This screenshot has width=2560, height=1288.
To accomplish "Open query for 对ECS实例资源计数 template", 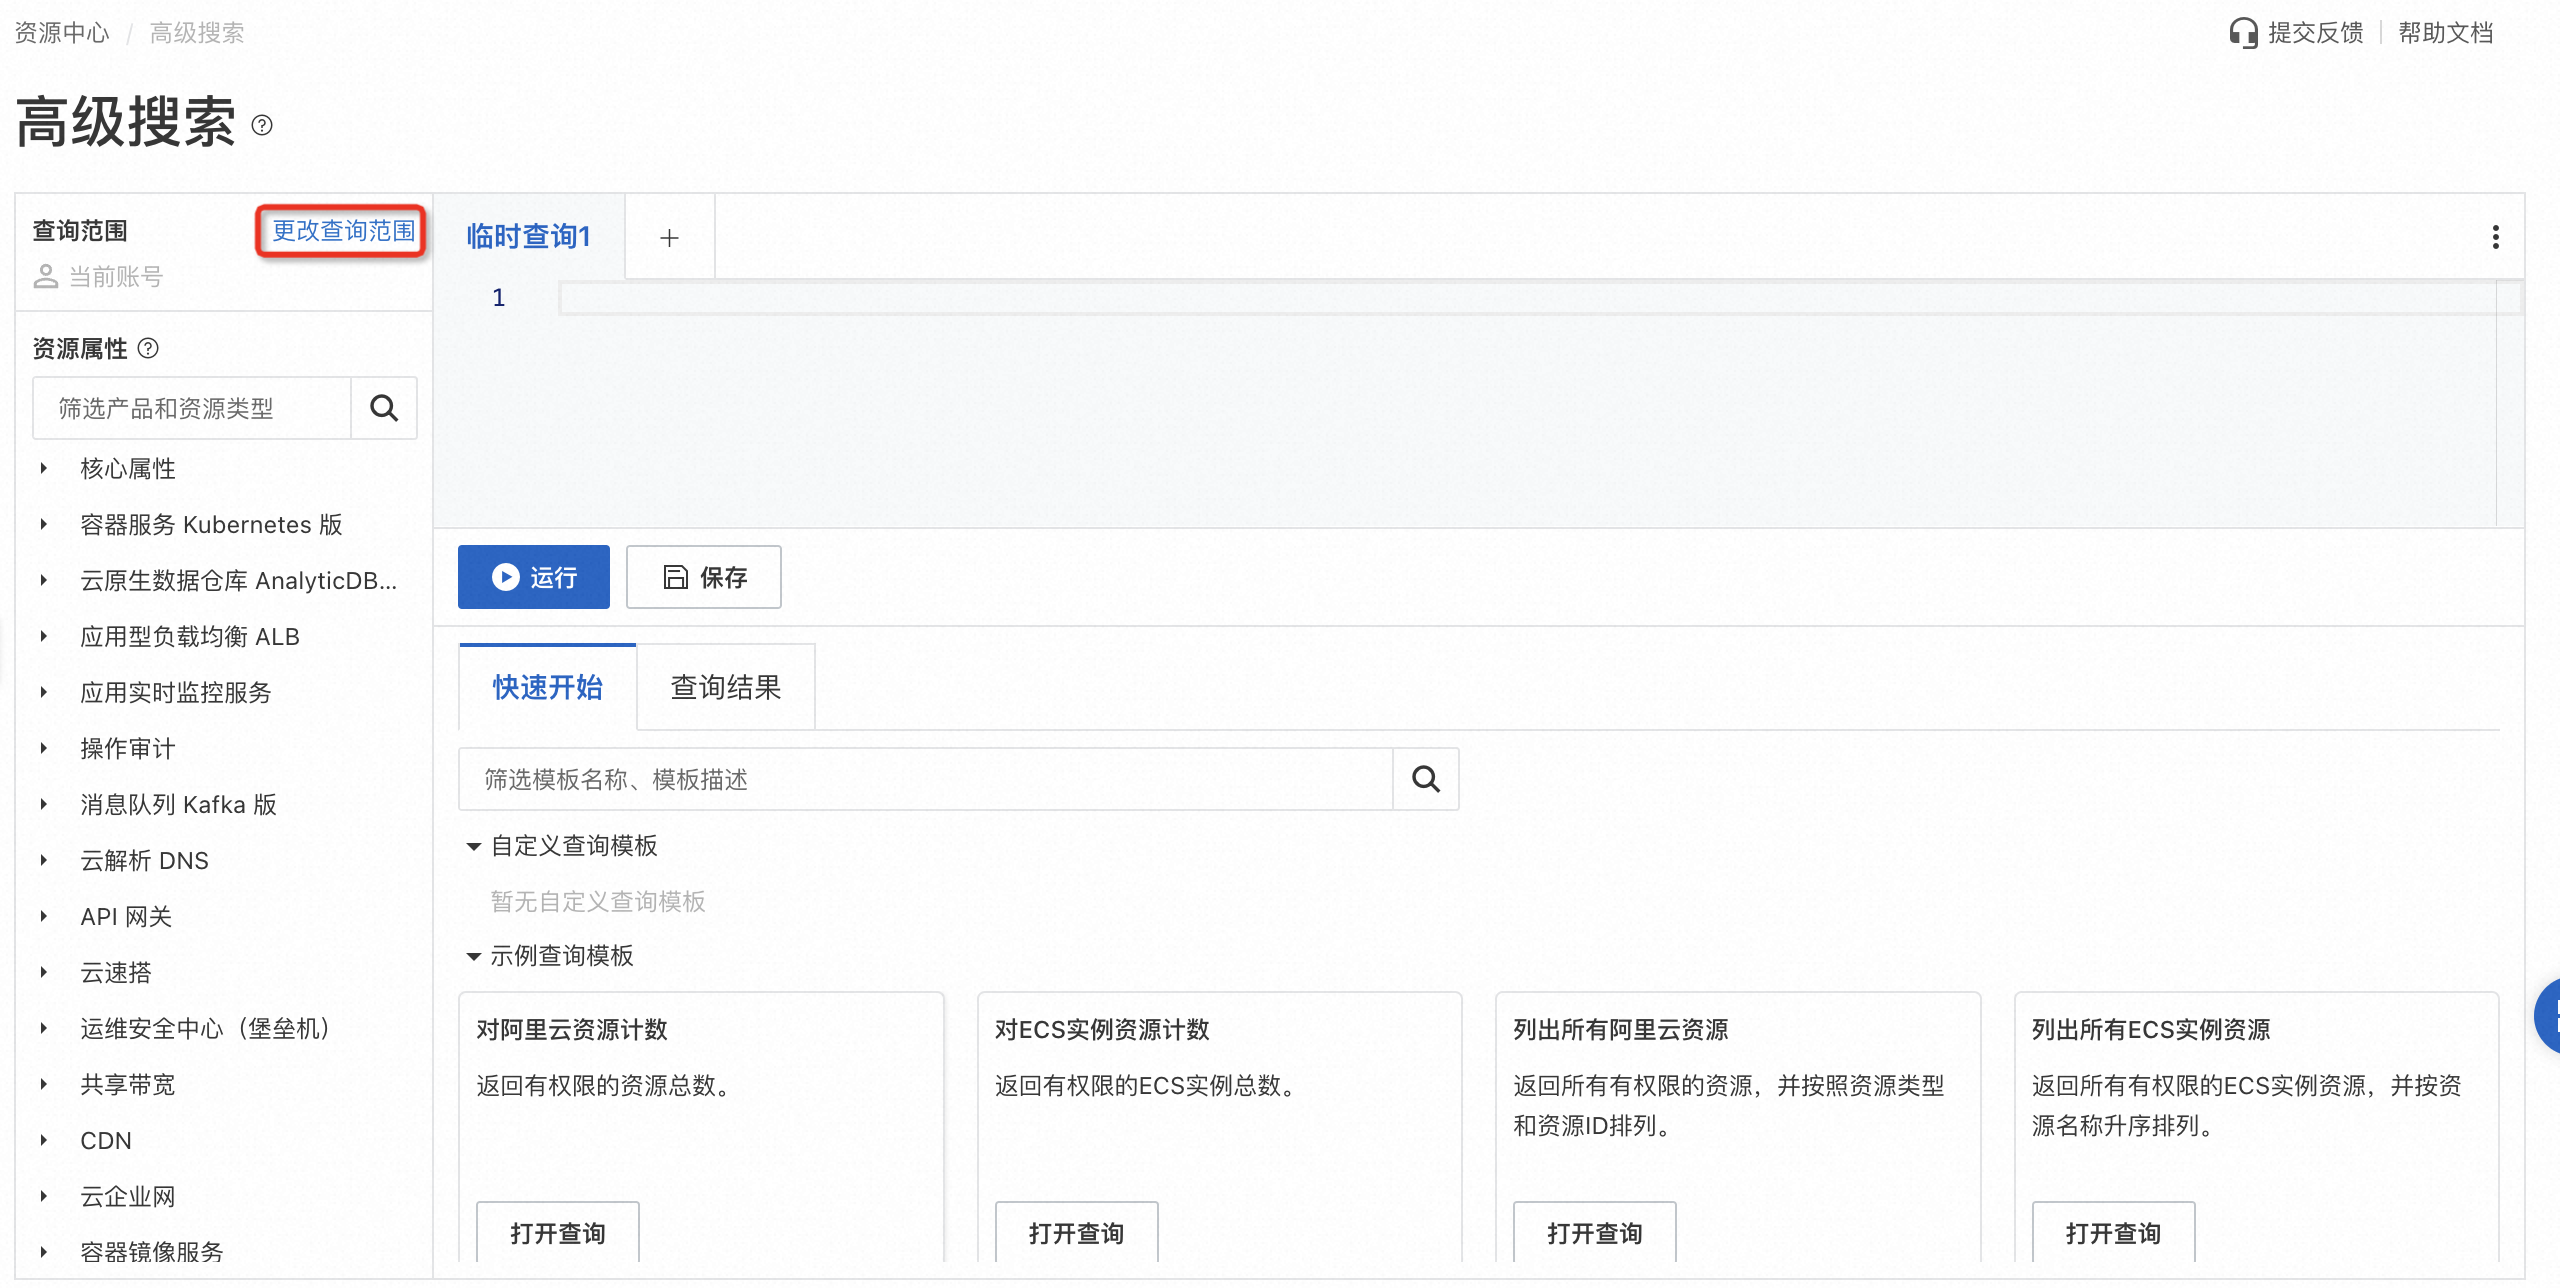I will 1076,1232.
